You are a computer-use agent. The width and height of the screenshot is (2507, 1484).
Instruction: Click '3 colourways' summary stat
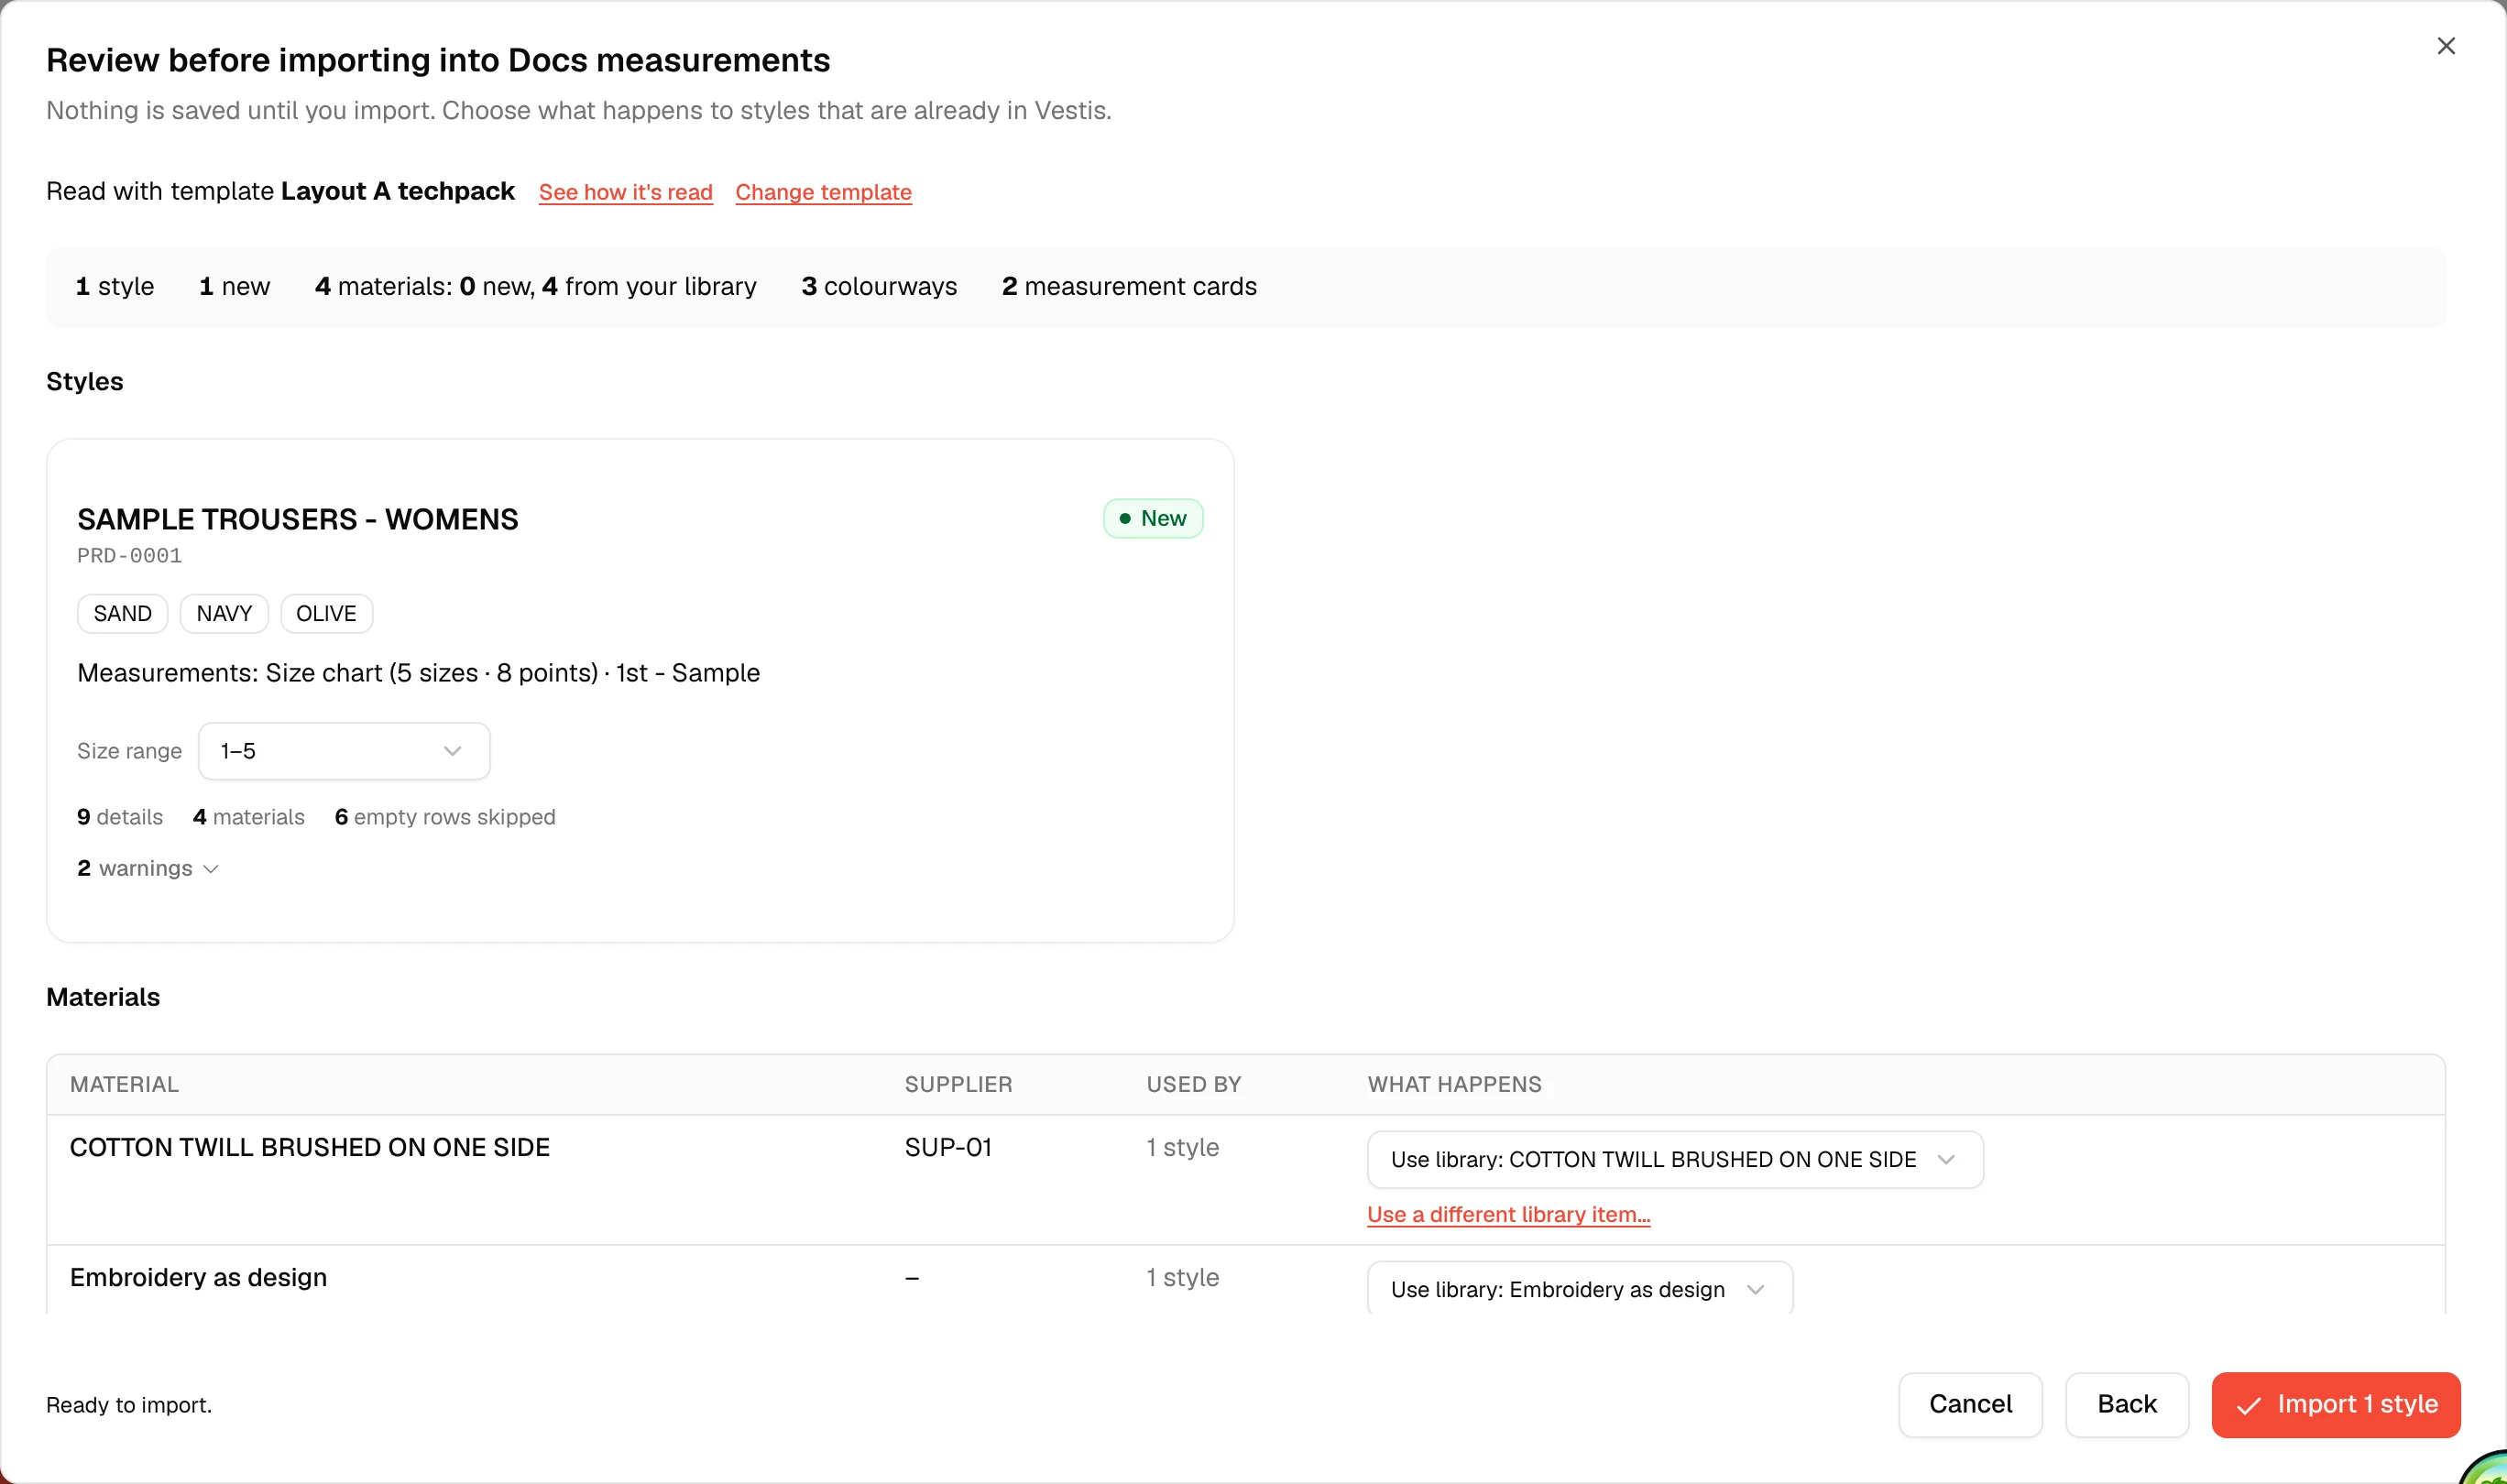click(879, 286)
